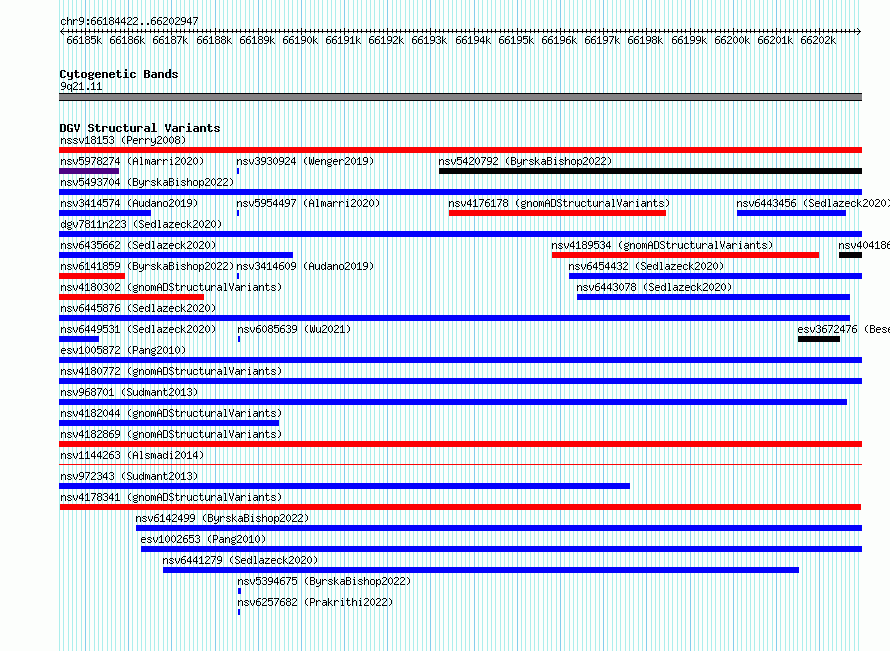The height and width of the screenshot is (651, 890).
Task: Select the red nsv4180302 gnomAD variant bar
Action: 132,297
